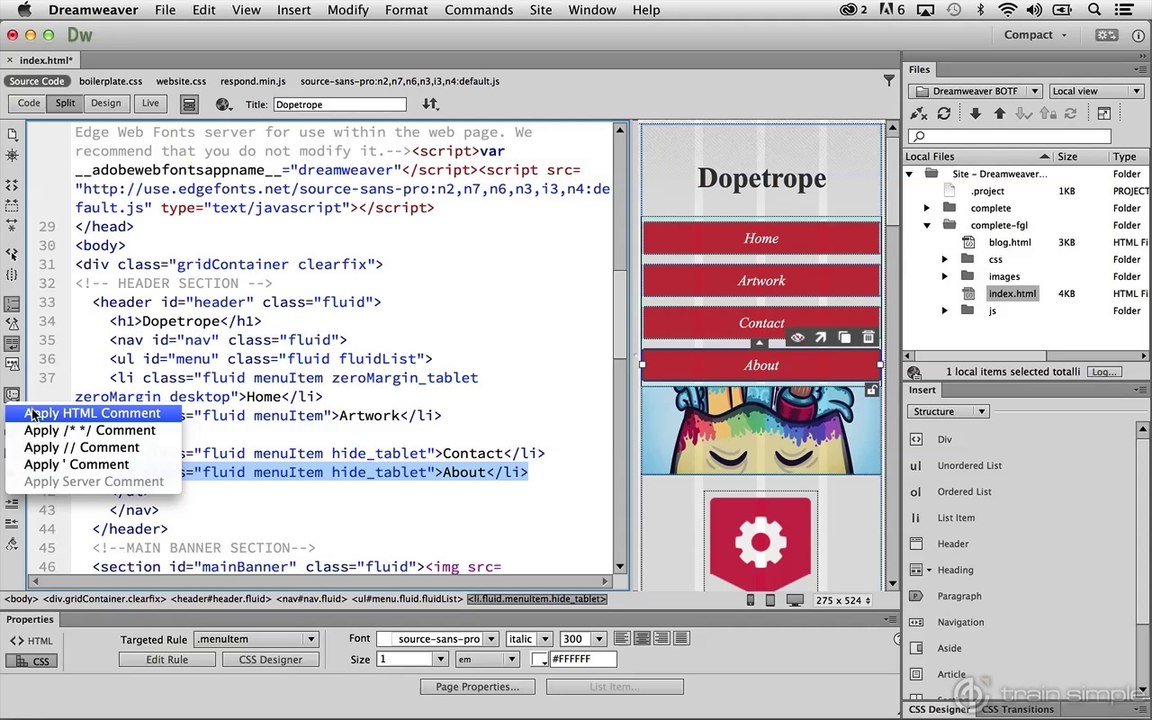1152x720 pixels.
Task: Open the Commands menu
Action: coord(479,10)
